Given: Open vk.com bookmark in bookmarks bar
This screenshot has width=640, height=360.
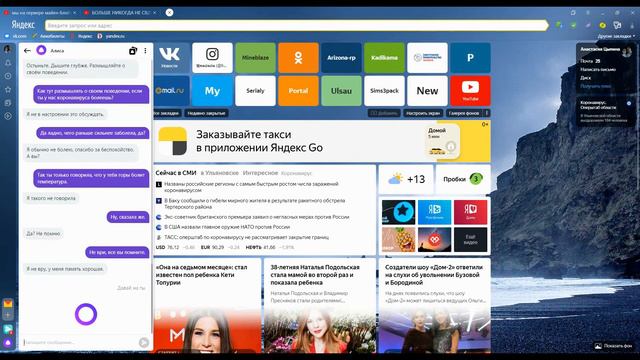Looking at the screenshot, I should pyautogui.click(x=16, y=36).
